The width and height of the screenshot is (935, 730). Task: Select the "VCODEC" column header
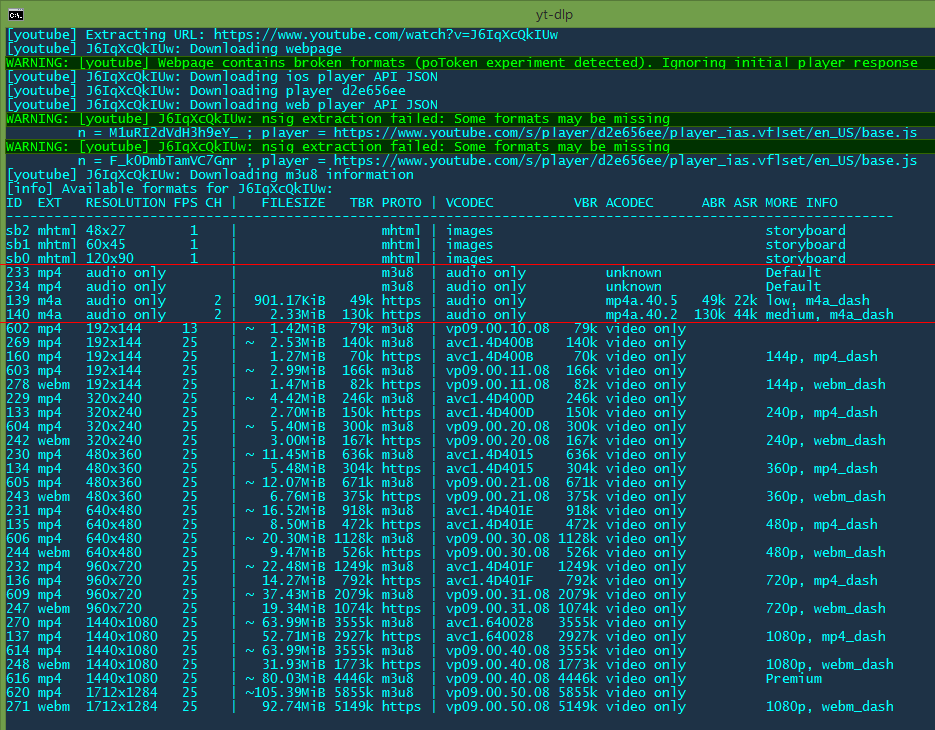click(469, 203)
